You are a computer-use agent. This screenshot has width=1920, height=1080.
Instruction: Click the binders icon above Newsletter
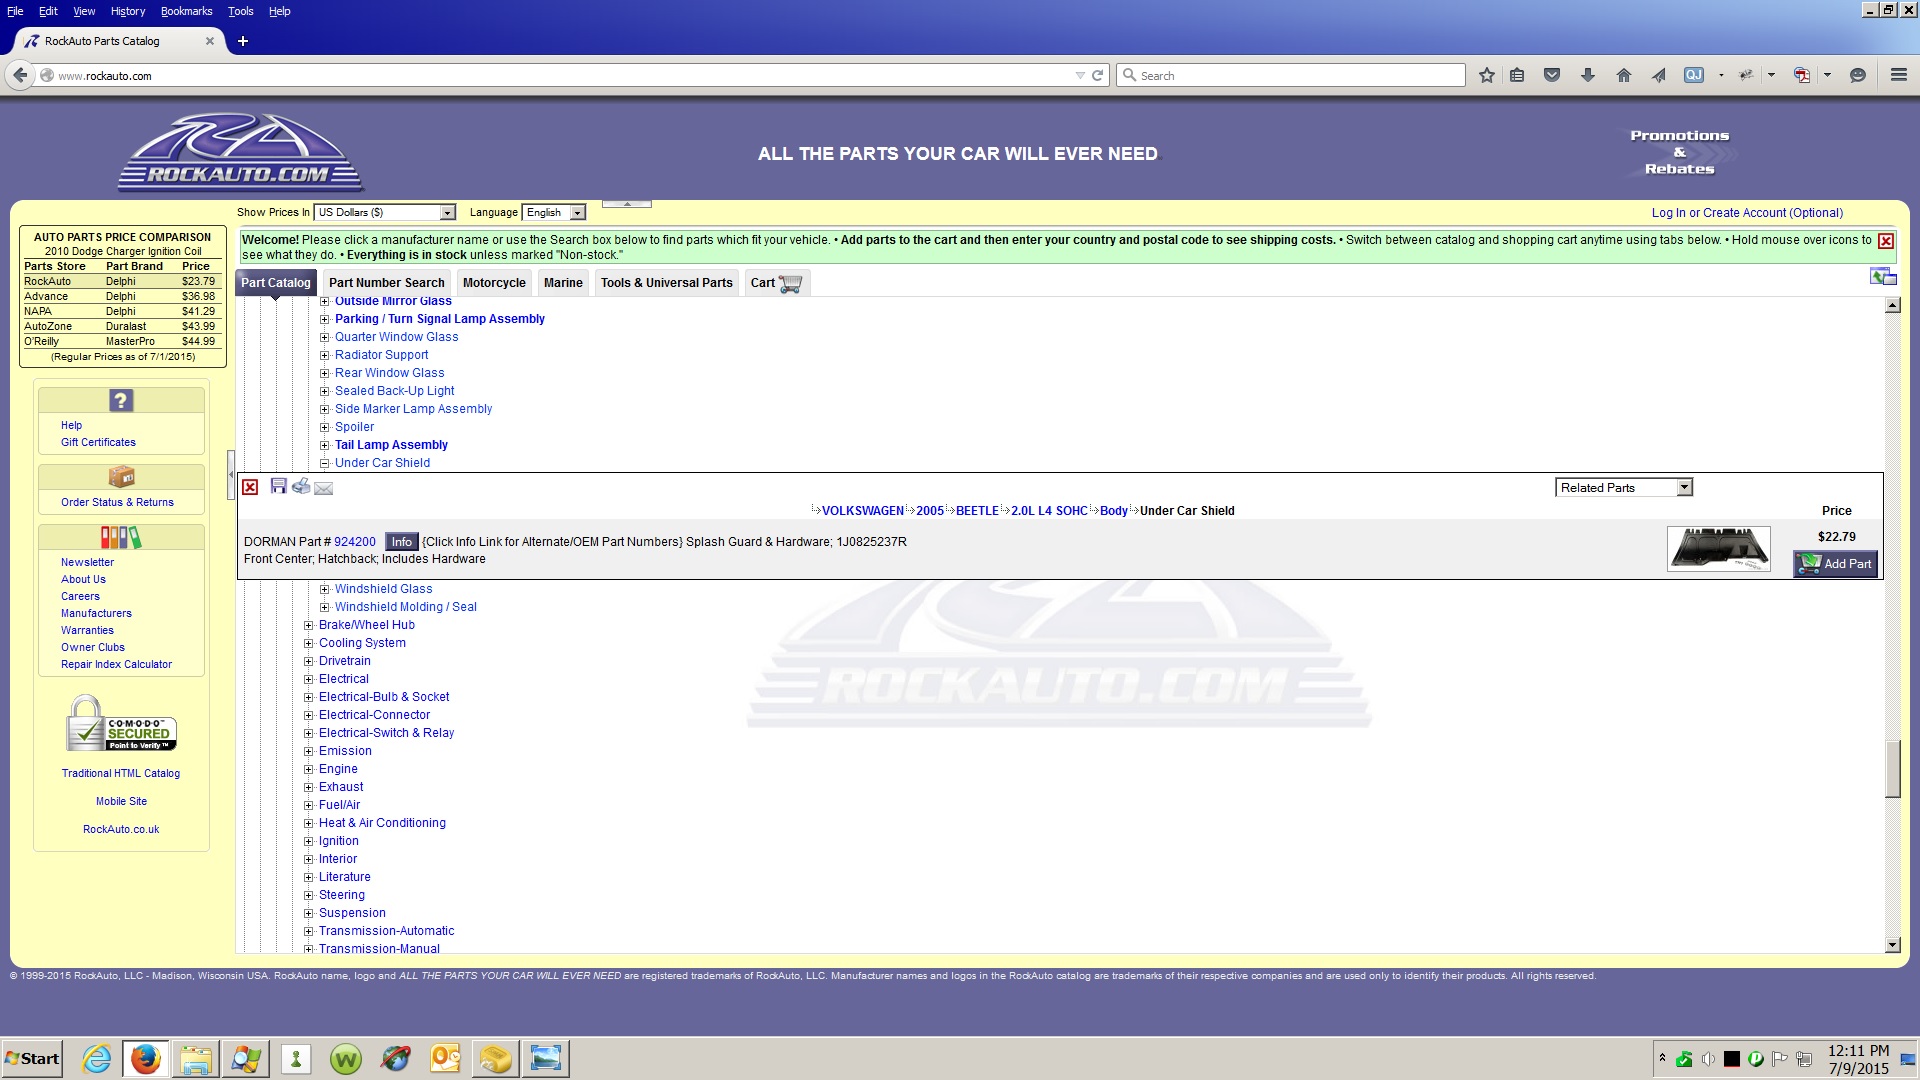click(121, 537)
